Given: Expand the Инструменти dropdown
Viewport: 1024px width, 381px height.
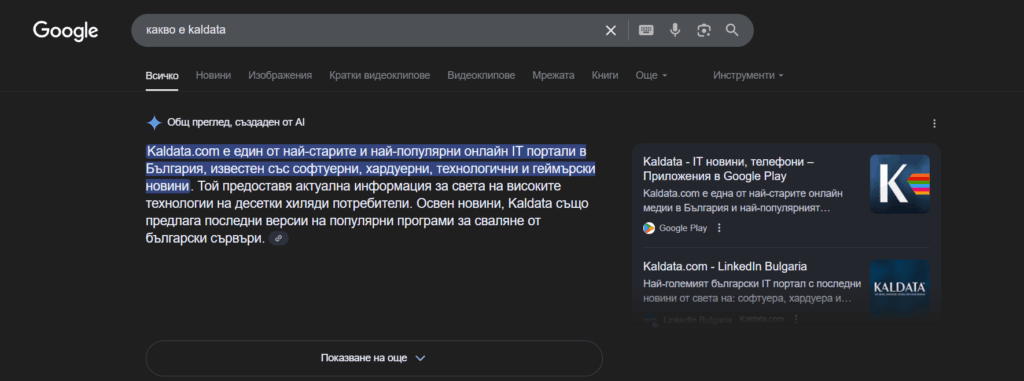Looking at the screenshot, I should tap(748, 75).
